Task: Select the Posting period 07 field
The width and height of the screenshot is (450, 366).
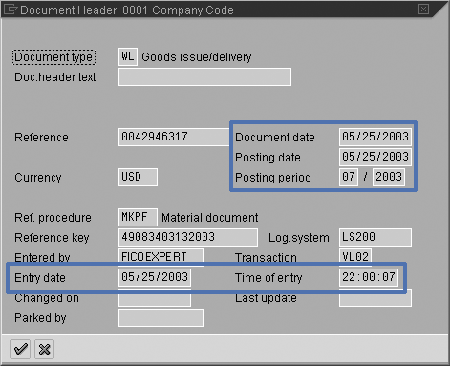Action: [x=348, y=177]
